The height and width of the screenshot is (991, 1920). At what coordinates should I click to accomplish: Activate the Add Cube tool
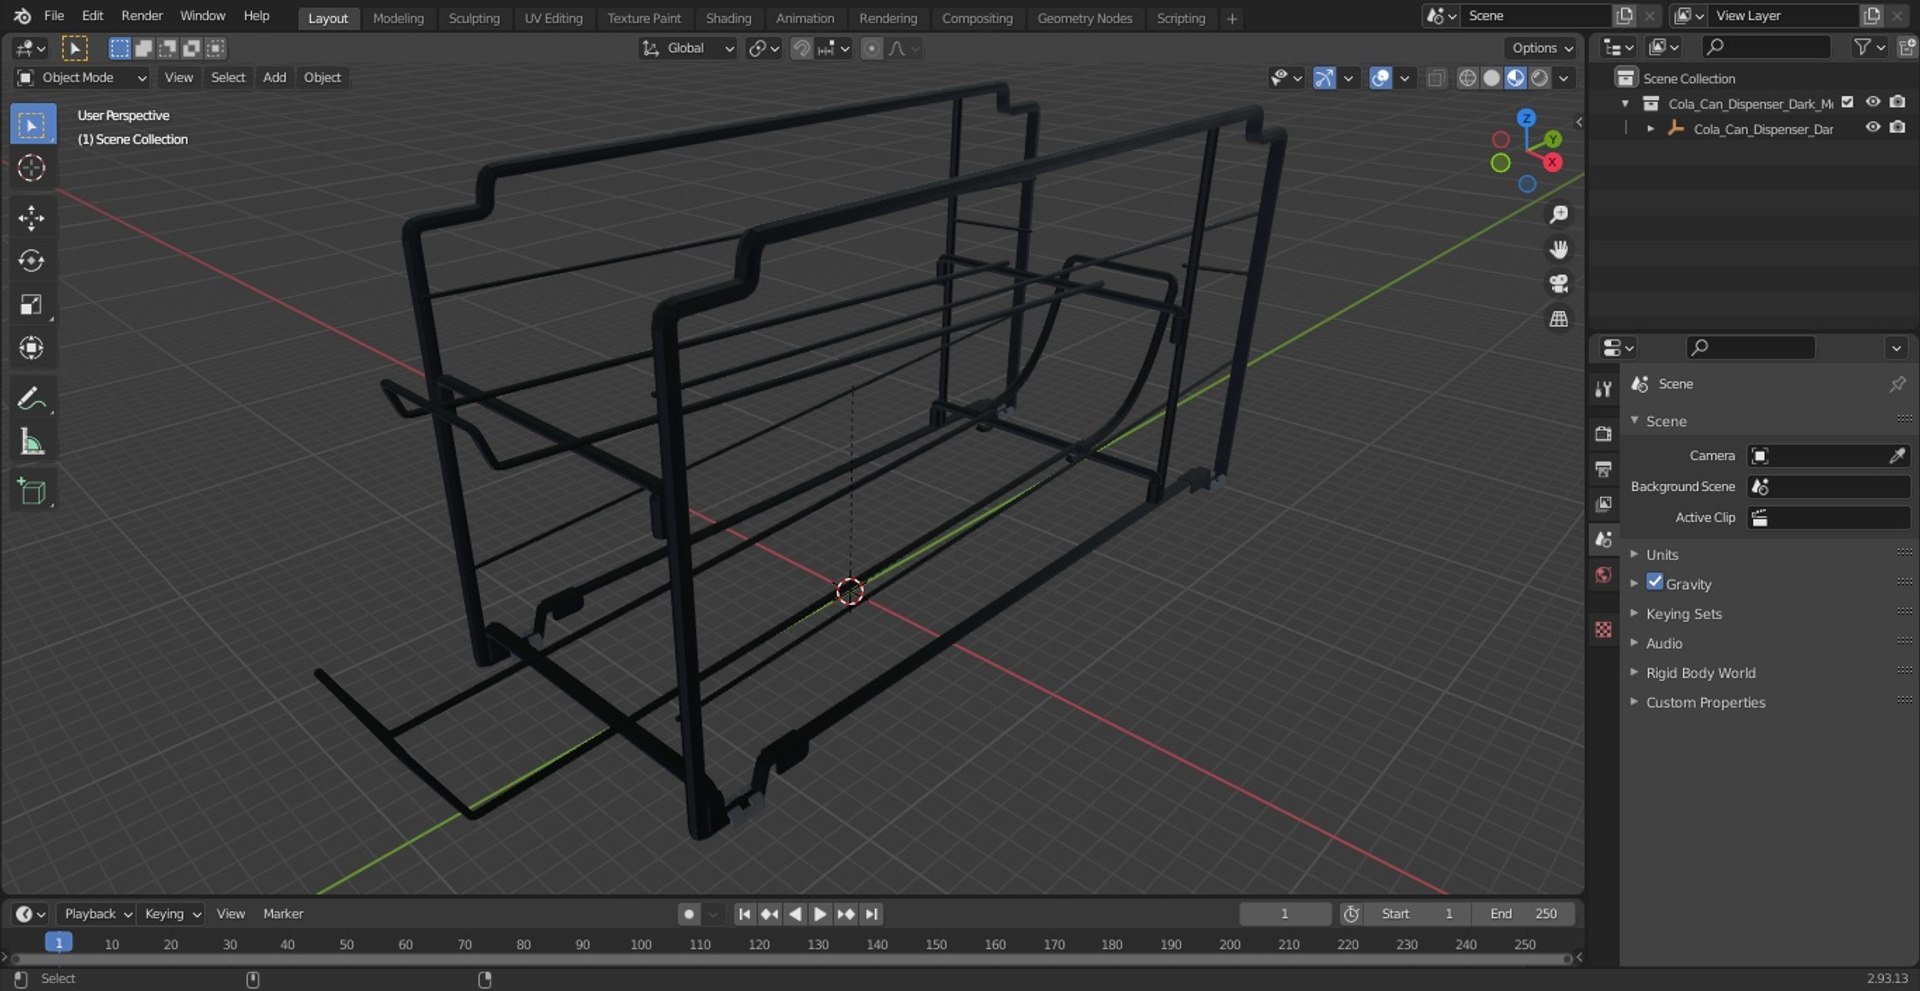(x=32, y=491)
